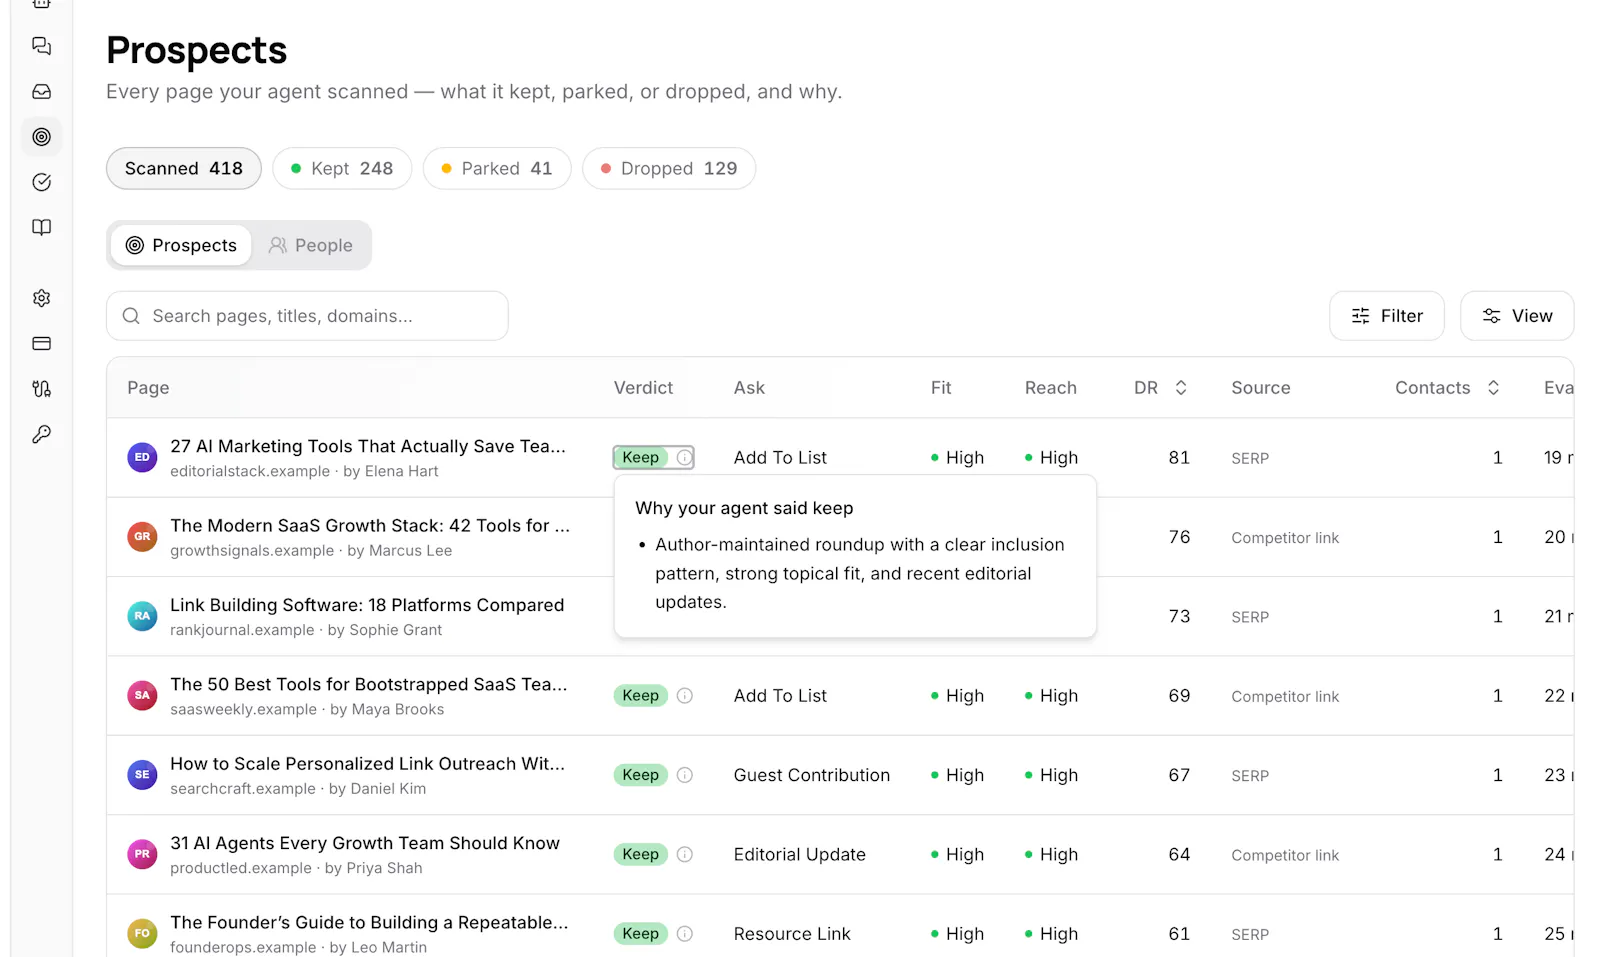Click Keep badge on How to Scale row
This screenshot has width=1600, height=957.
pyautogui.click(x=640, y=775)
